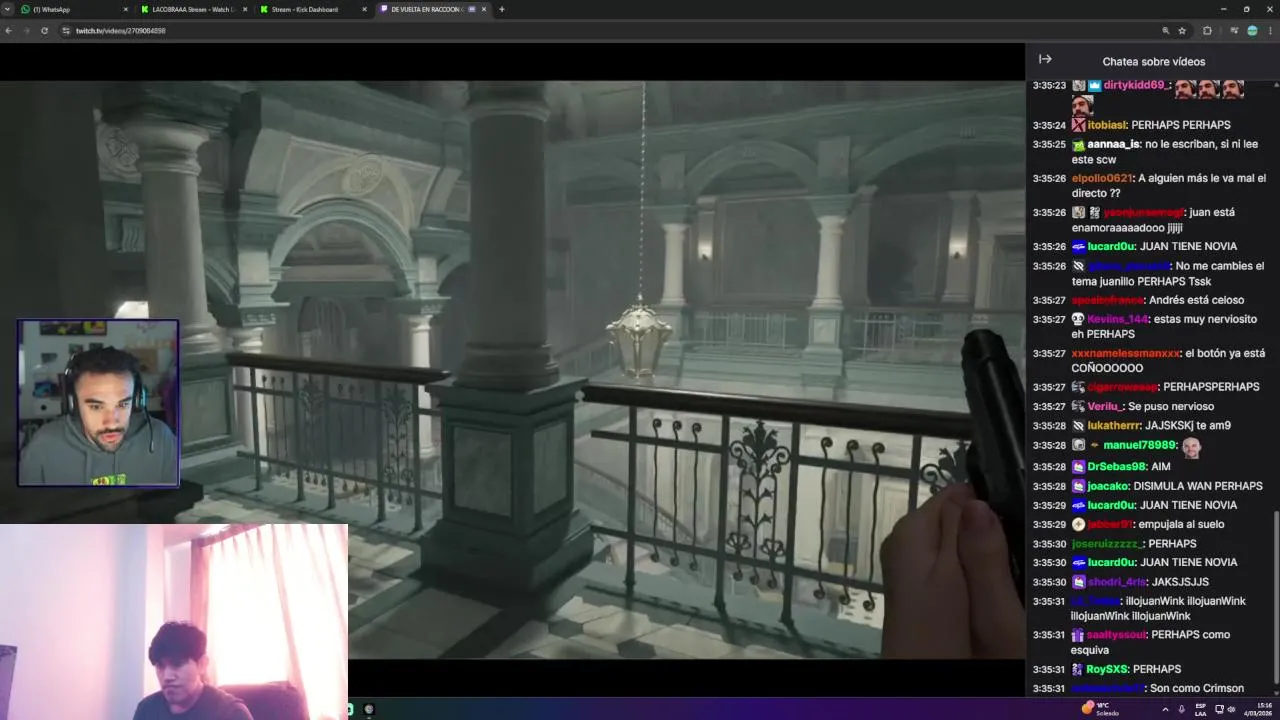
Task: Show hidden system tray icons
Action: 1165,709
